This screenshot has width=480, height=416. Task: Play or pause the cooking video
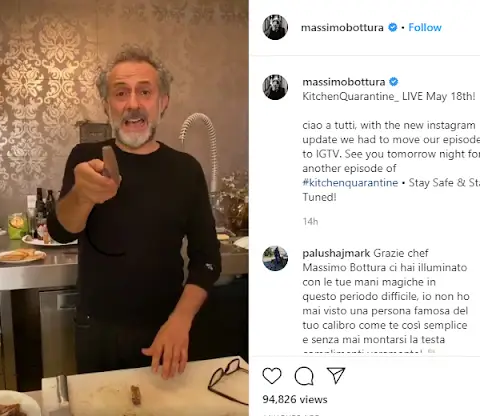[124, 208]
